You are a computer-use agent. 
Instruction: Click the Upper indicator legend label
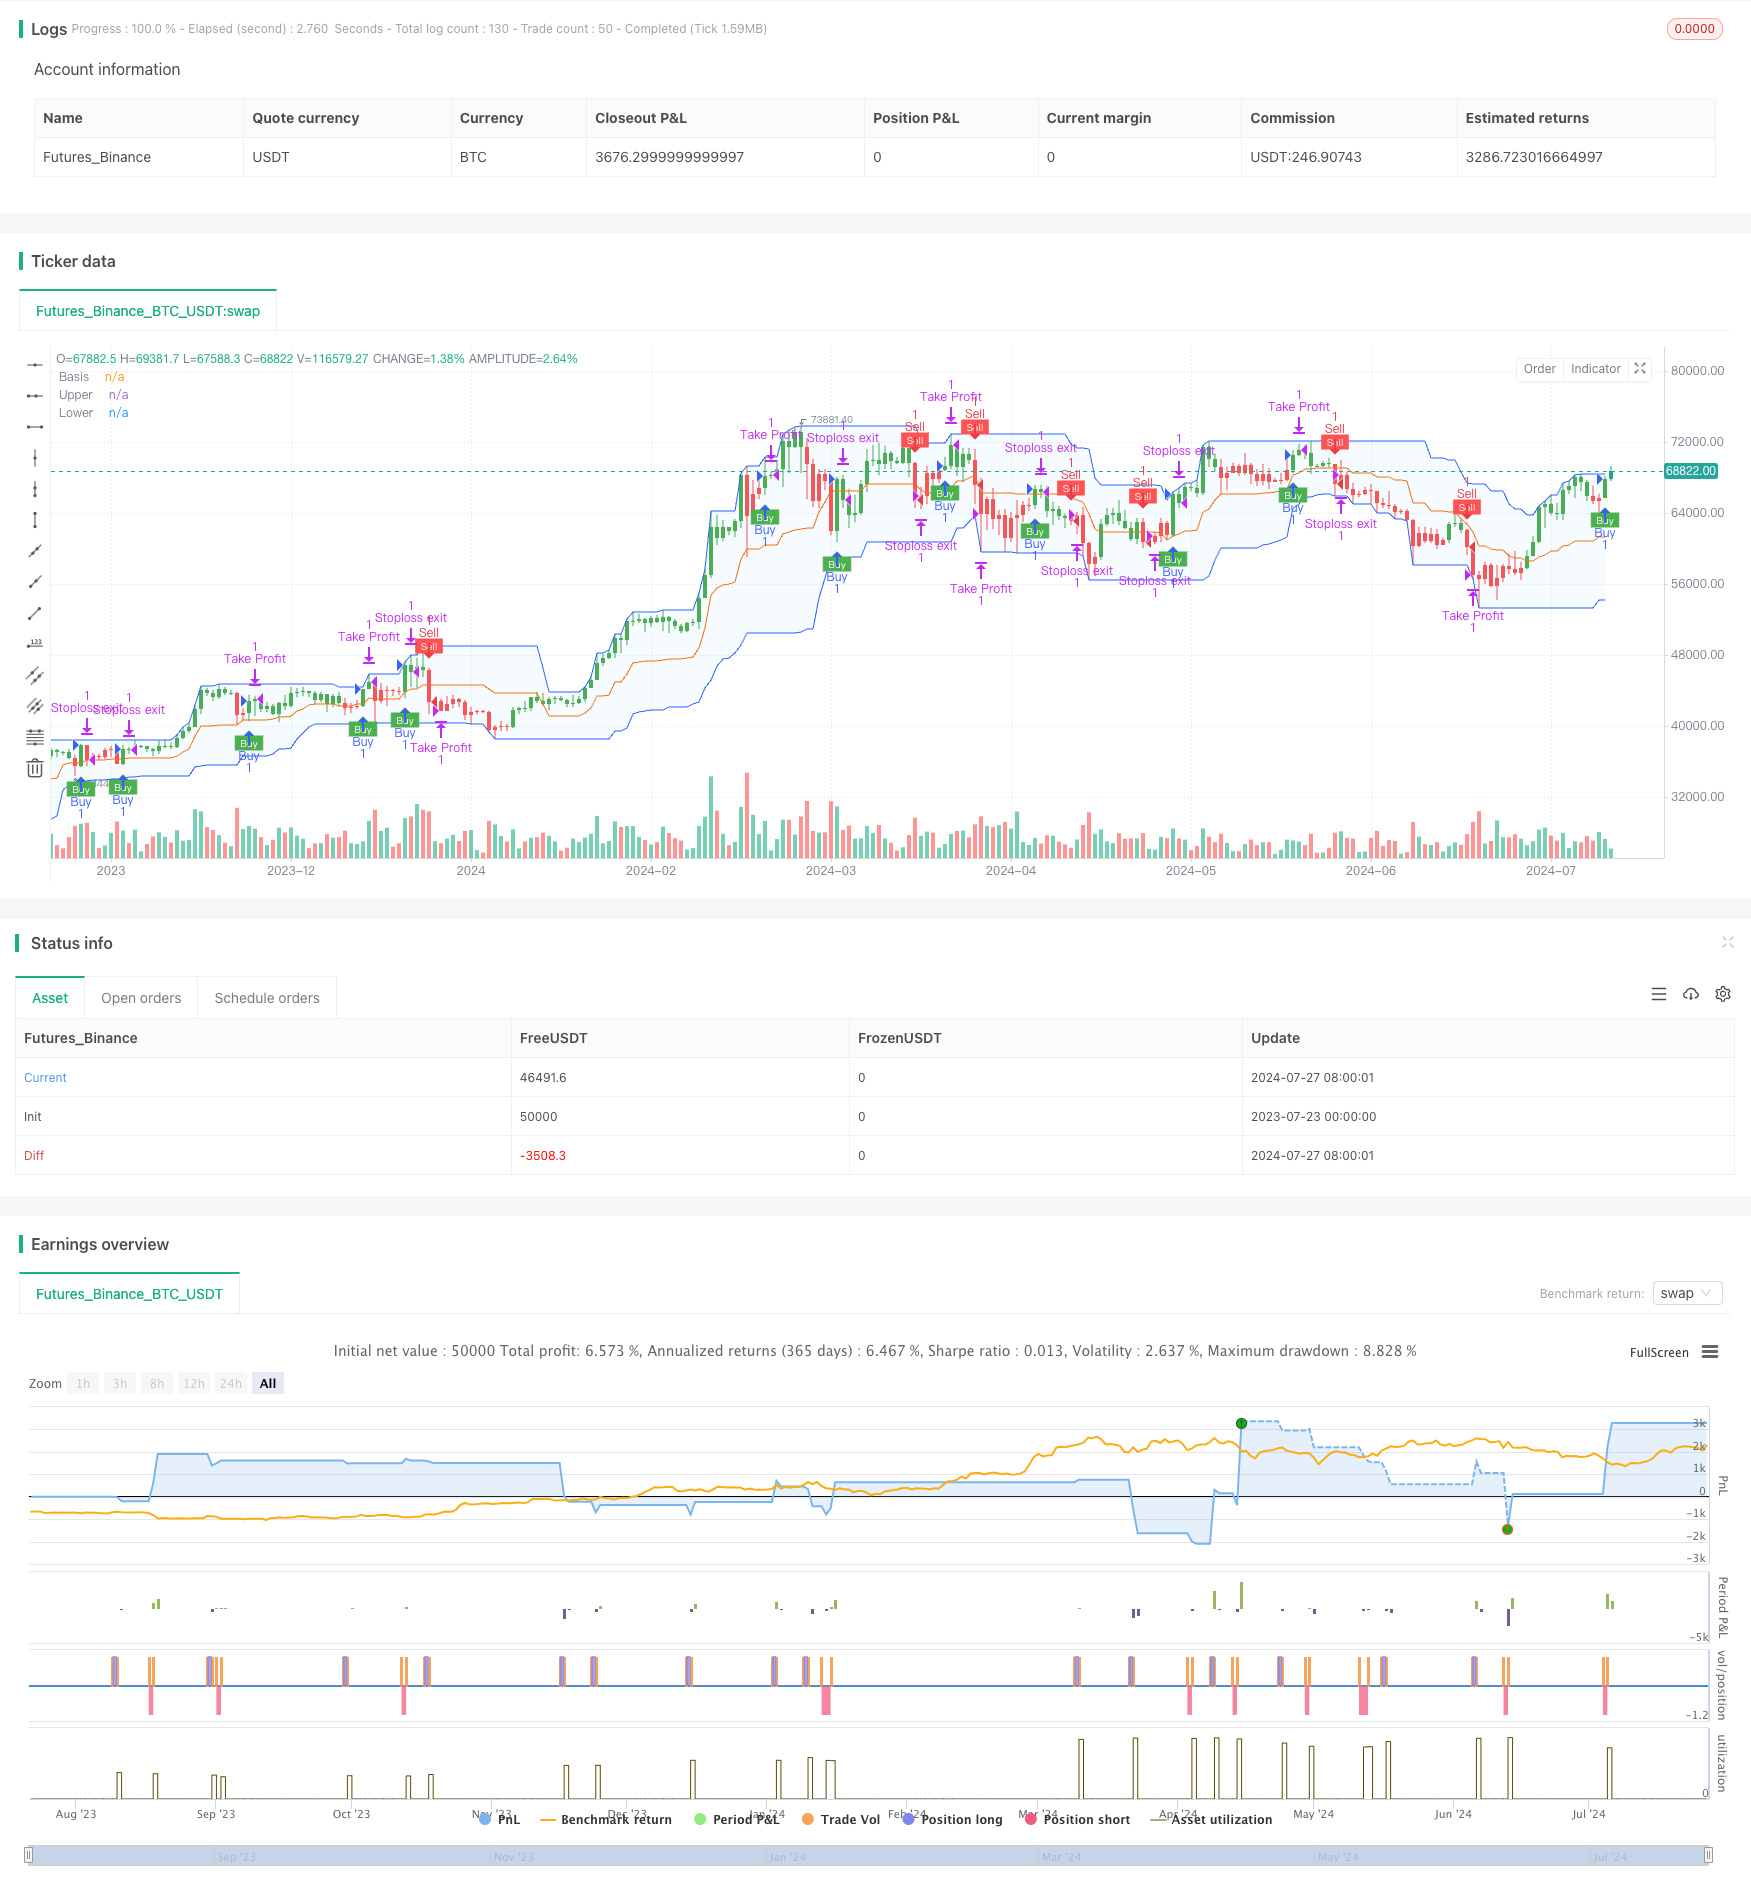(76, 395)
